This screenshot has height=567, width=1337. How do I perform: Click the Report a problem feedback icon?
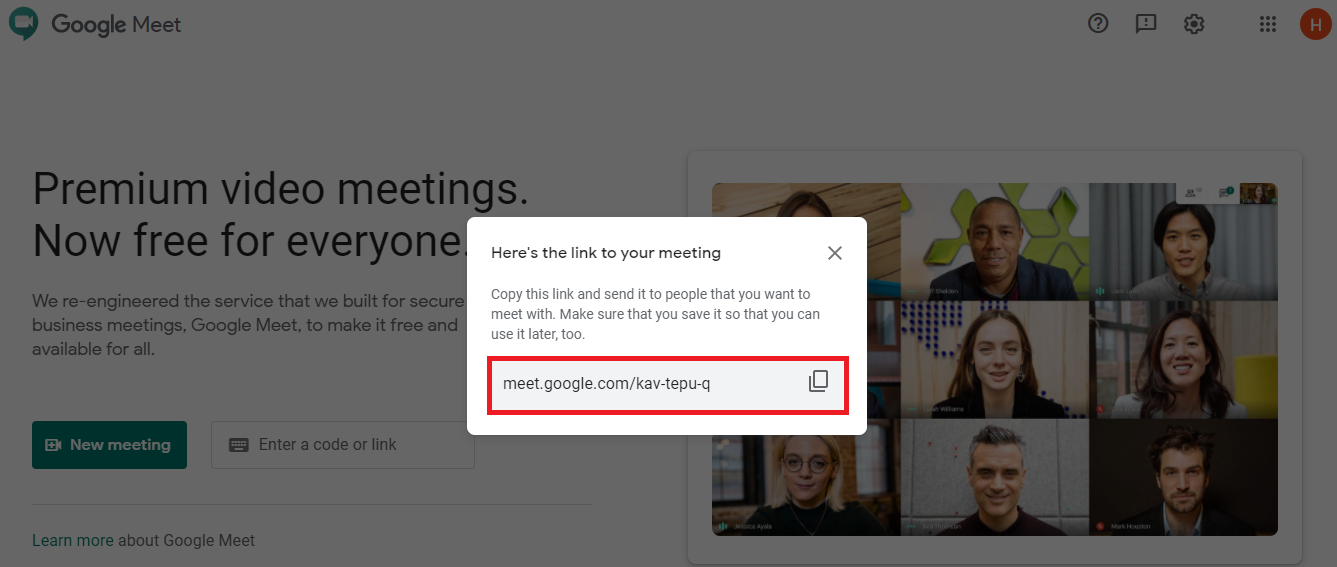[x=1146, y=24]
